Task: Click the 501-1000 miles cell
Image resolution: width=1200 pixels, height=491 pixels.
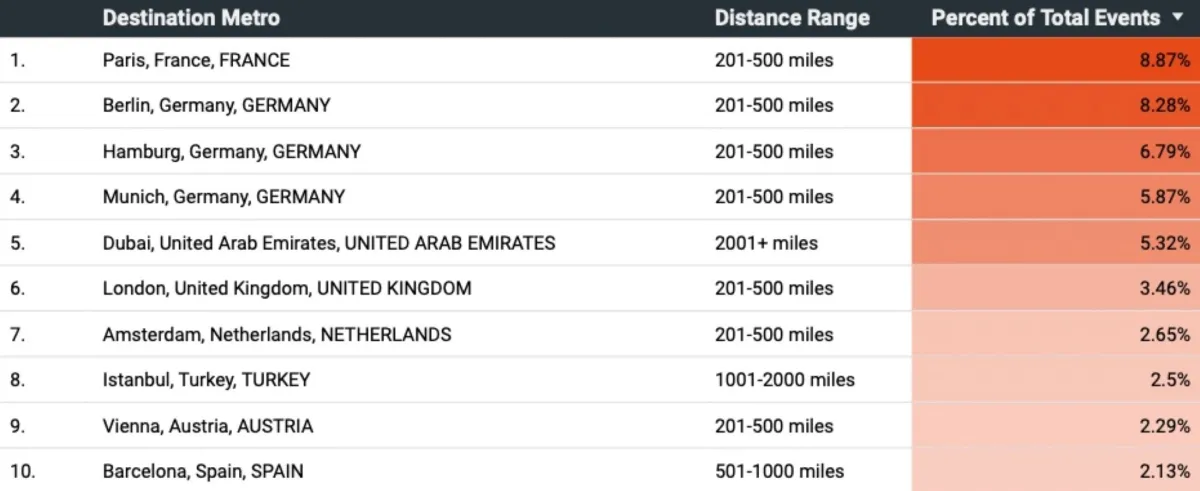Action: (x=779, y=471)
